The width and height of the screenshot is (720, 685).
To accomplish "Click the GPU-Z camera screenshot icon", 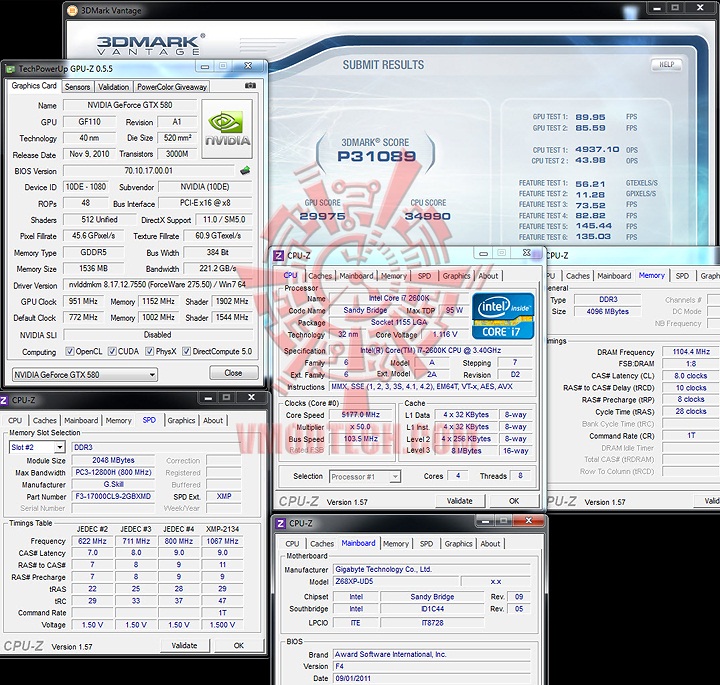I will (x=250, y=86).
